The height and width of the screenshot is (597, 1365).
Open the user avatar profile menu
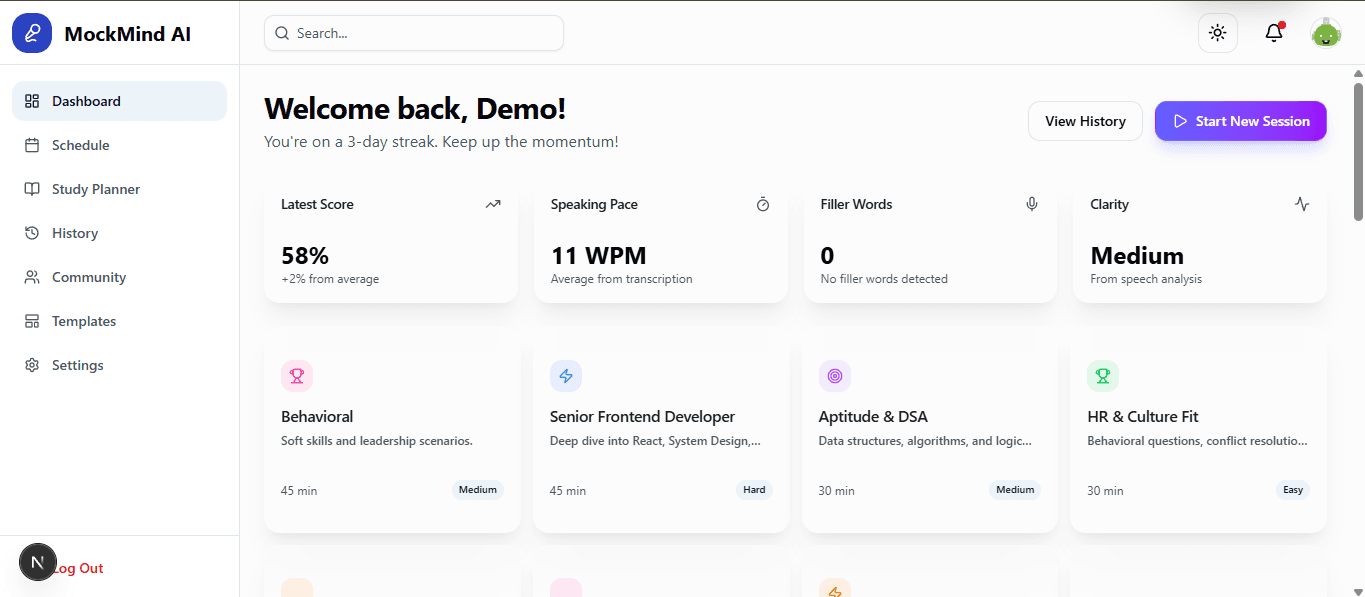tap(1326, 33)
